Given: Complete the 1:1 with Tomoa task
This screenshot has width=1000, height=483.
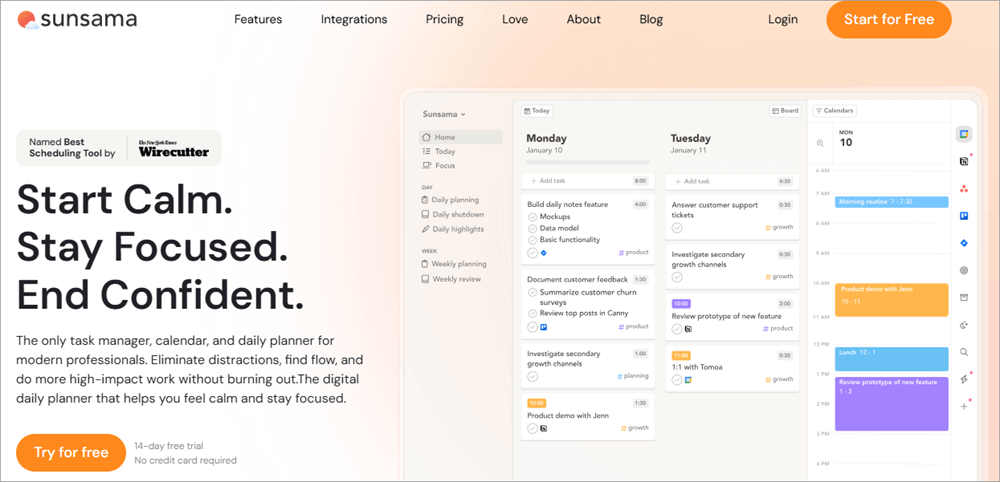Looking at the screenshot, I should tap(677, 380).
